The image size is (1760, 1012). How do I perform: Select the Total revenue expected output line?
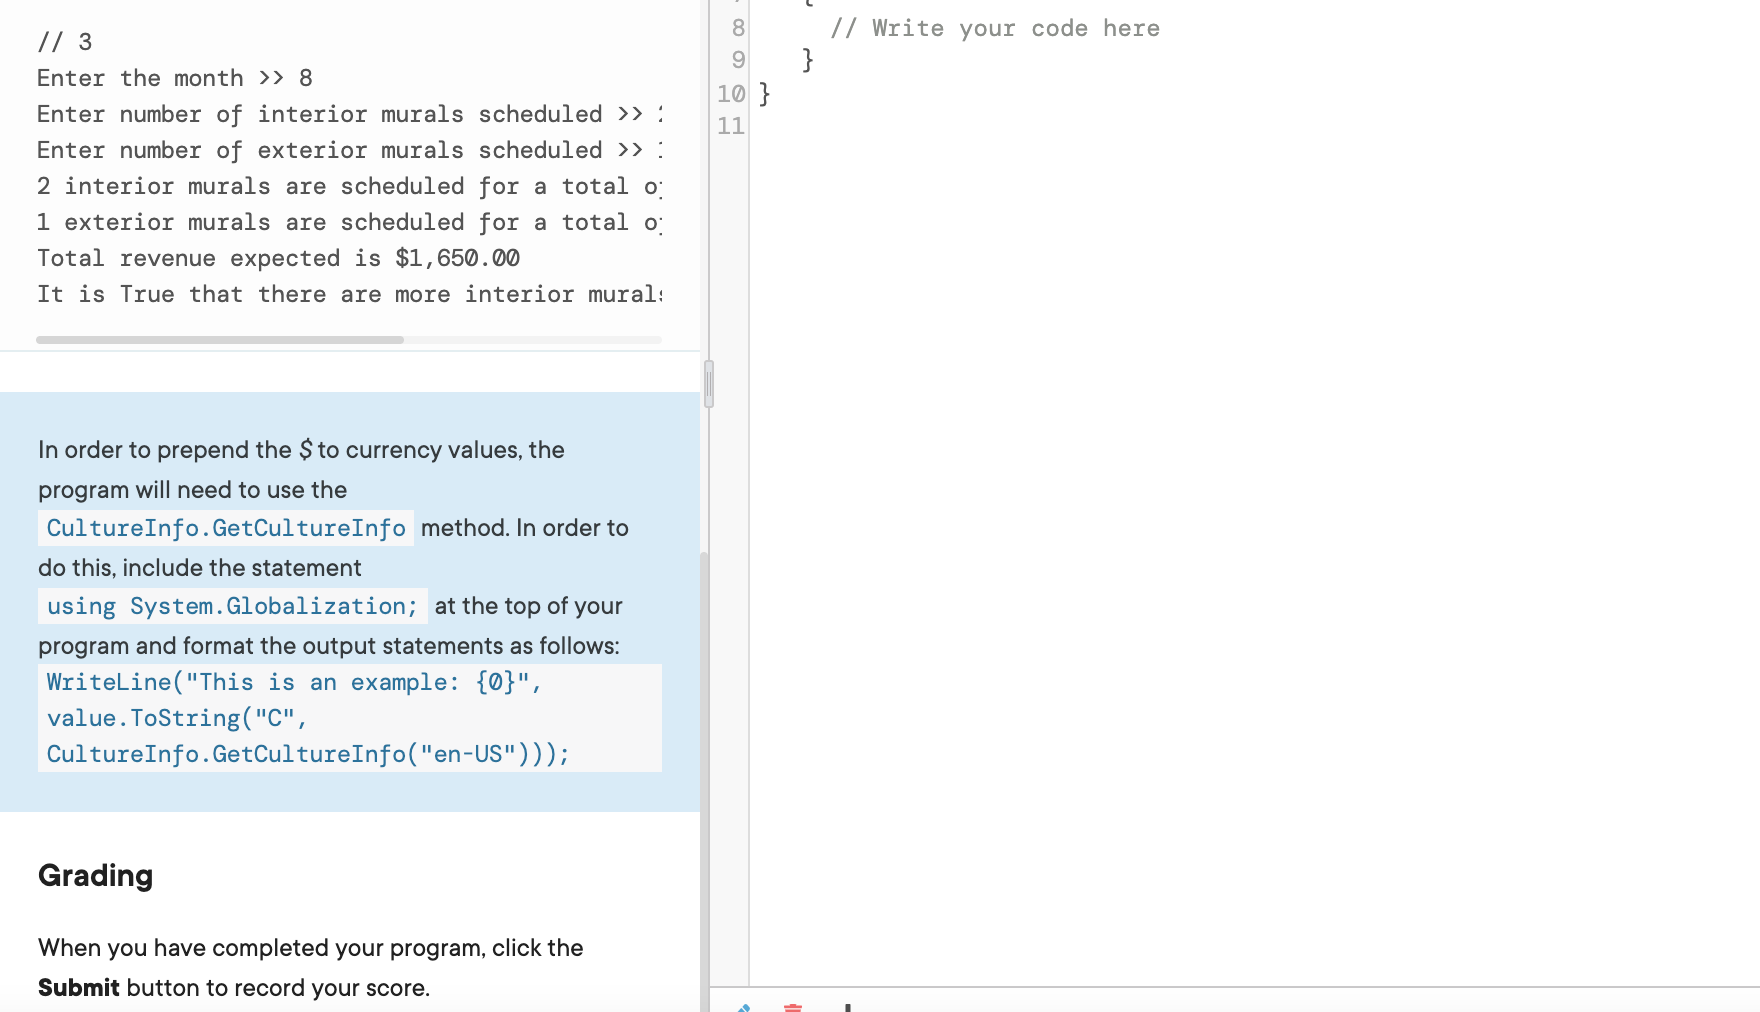279,258
